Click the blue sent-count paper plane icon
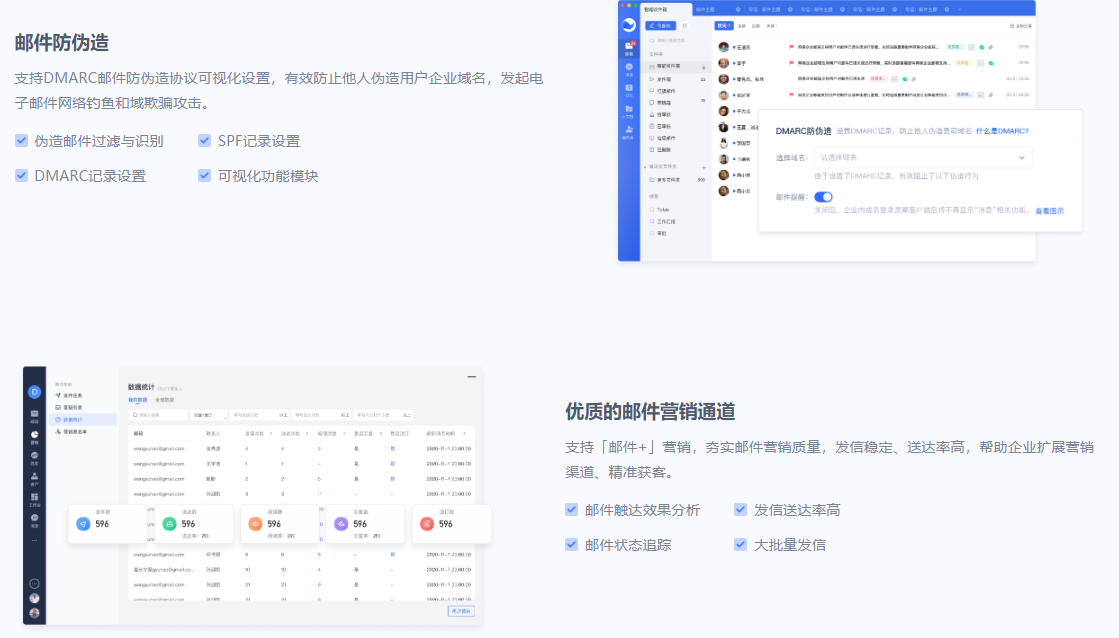1119x638 pixels. 82,524
